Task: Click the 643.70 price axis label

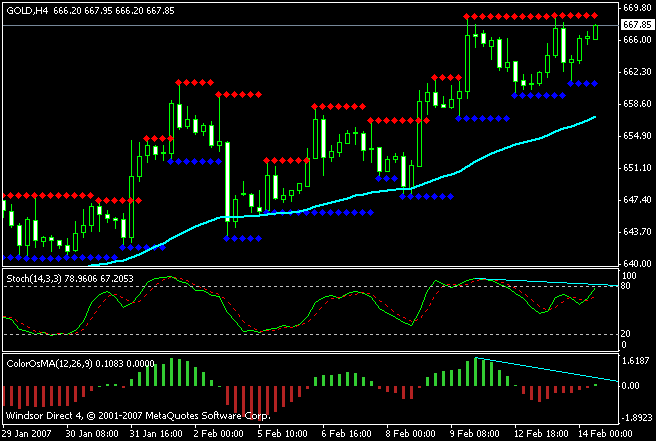Action: 637,232
